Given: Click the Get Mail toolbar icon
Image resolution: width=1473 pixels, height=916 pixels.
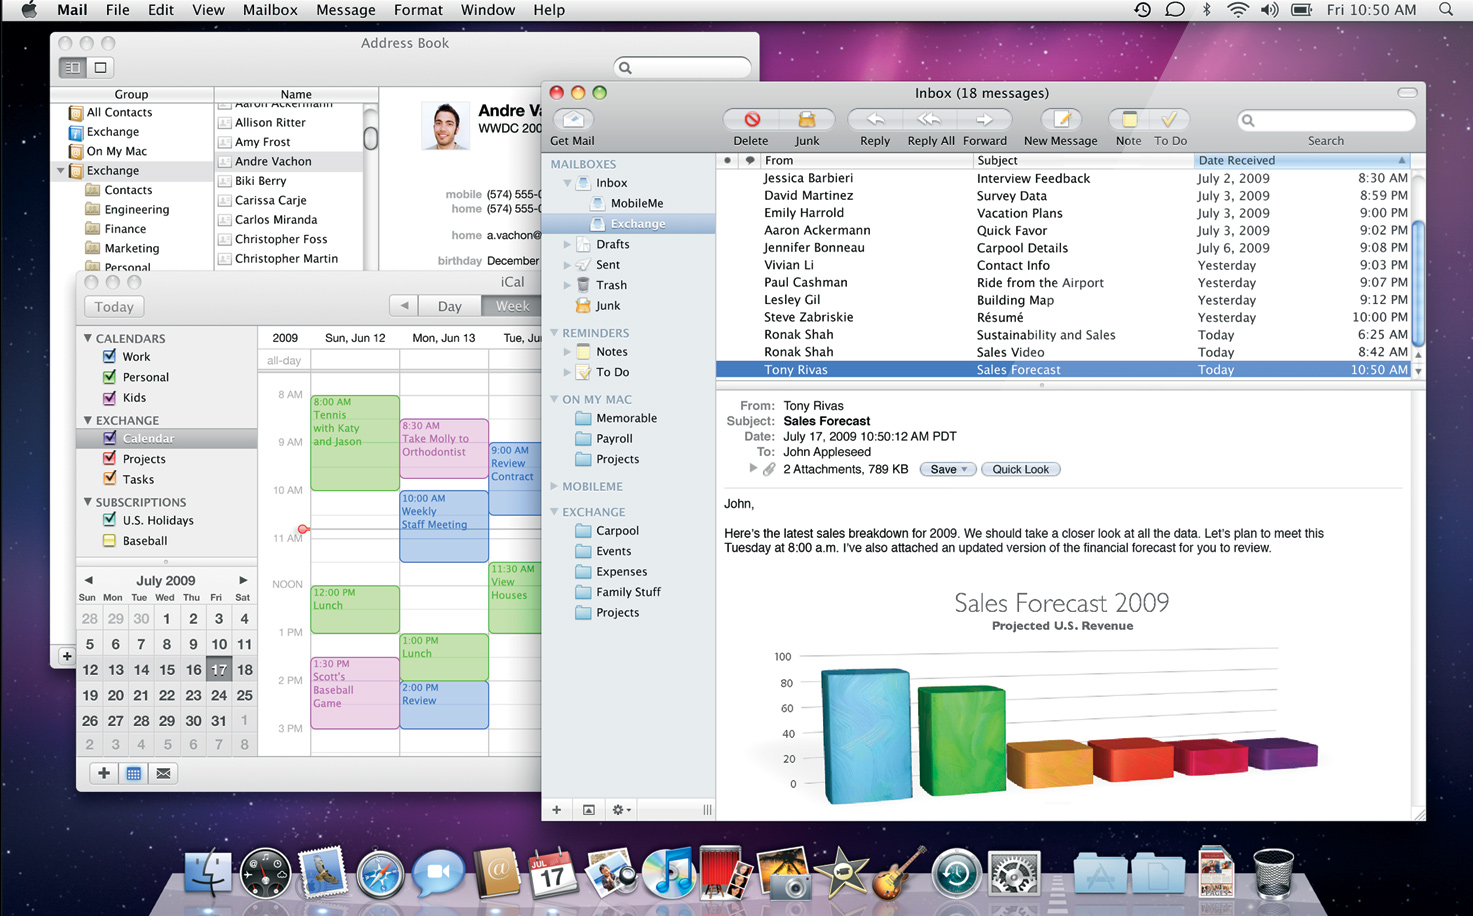Looking at the screenshot, I should [572, 120].
